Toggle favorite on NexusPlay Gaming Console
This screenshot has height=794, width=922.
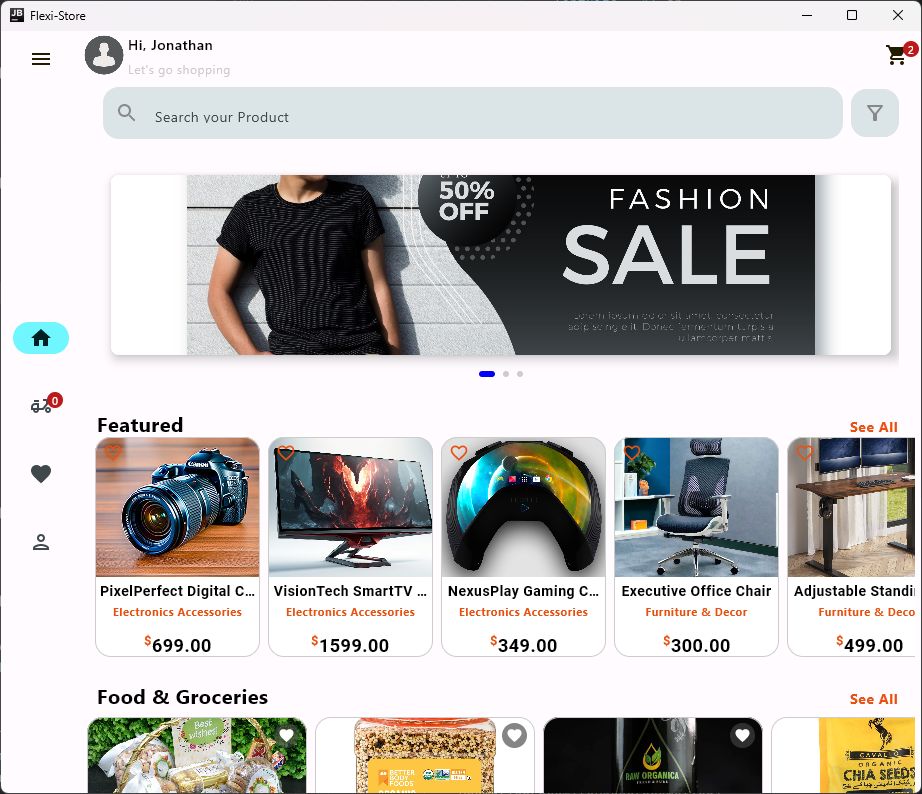pos(459,453)
